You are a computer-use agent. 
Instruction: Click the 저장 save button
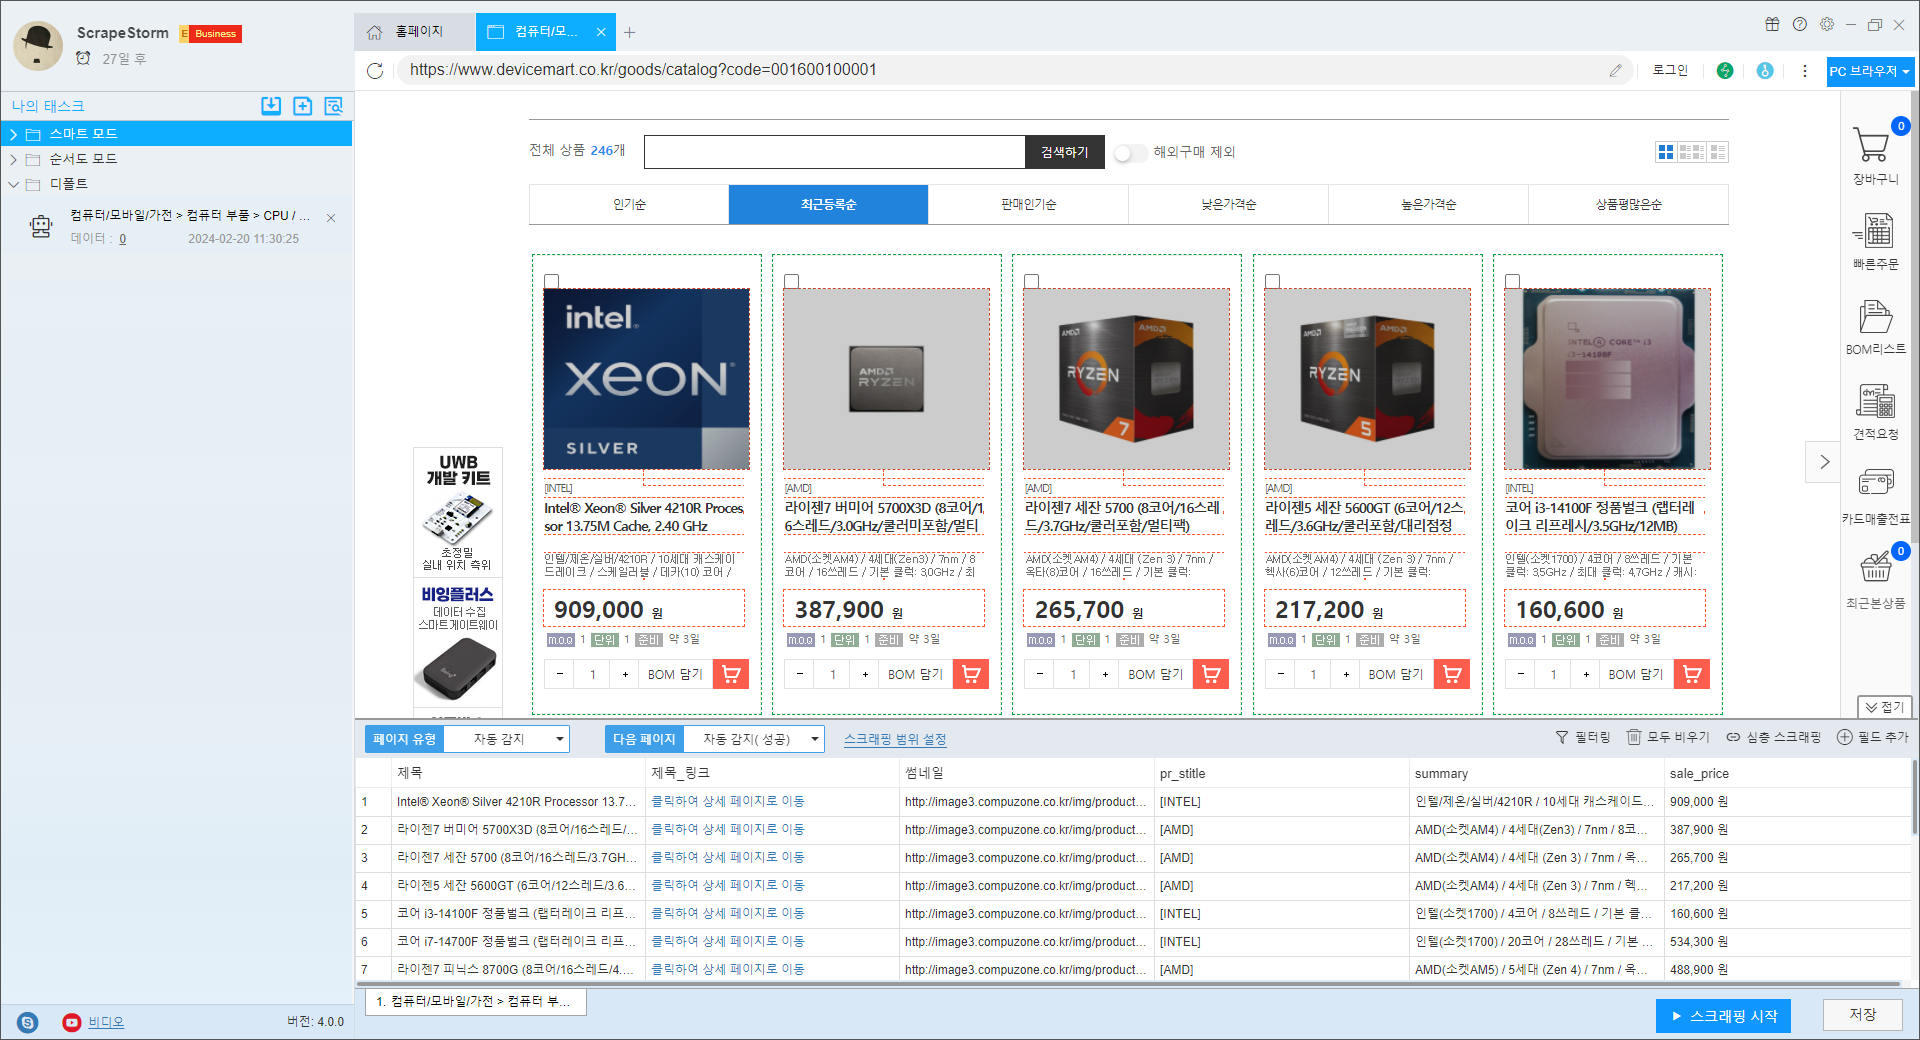click(1862, 1015)
